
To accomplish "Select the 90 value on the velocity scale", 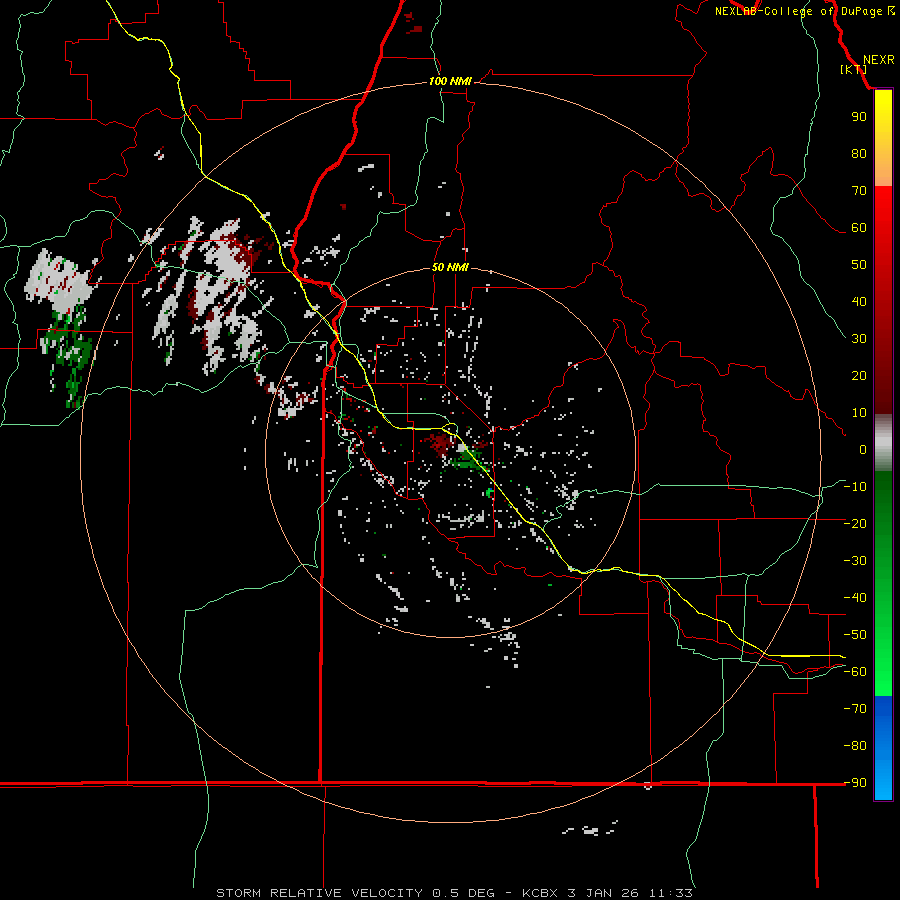I will 859,117.
